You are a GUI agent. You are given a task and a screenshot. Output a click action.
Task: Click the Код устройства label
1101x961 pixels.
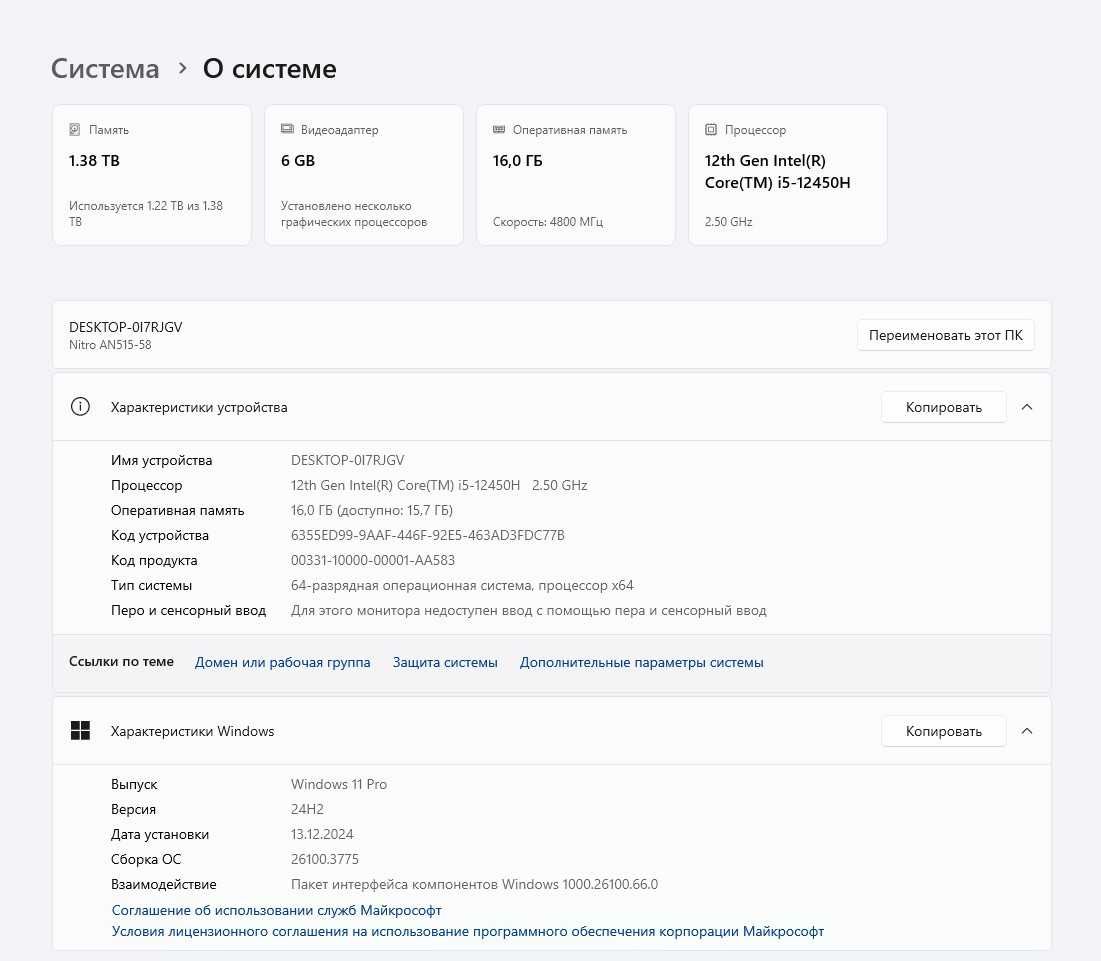[x=159, y=535]
